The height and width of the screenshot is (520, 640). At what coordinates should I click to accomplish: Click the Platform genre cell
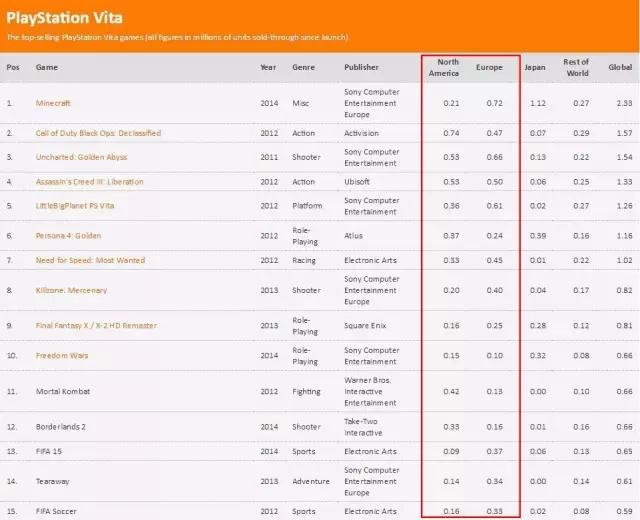(307, 206)
